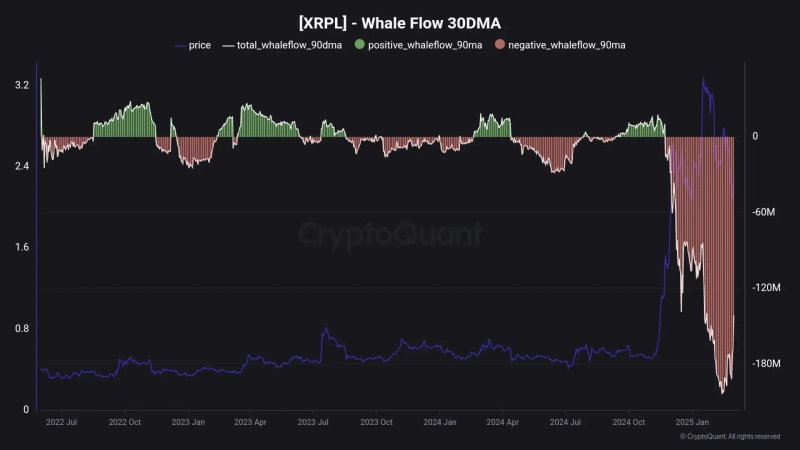Click the purple price line legend icon
This screenshot has width=800, height=450.
[x=180, y=46]
